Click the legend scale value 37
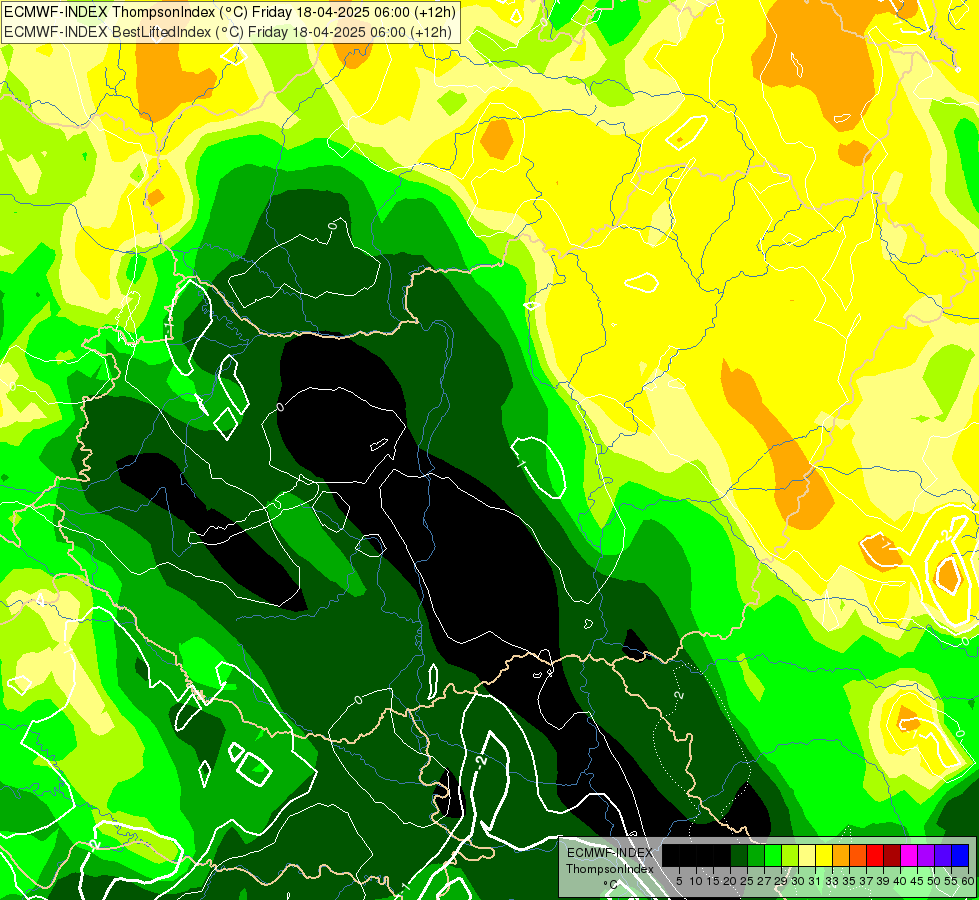Image resolution: width=979 pixels, height=900 pixels. pos(866,881)
